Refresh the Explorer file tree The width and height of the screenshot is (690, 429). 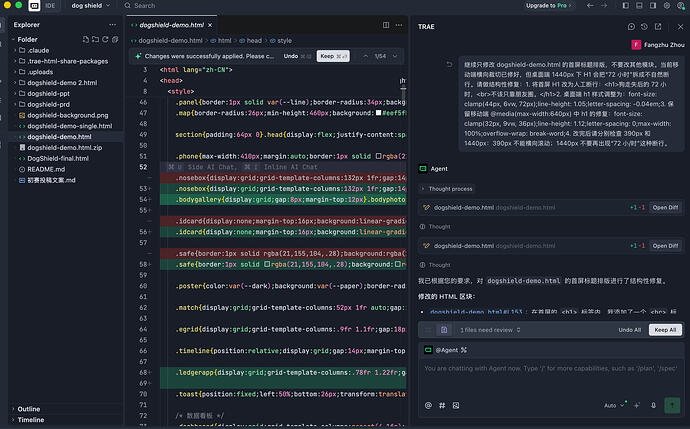pos(105,39)
